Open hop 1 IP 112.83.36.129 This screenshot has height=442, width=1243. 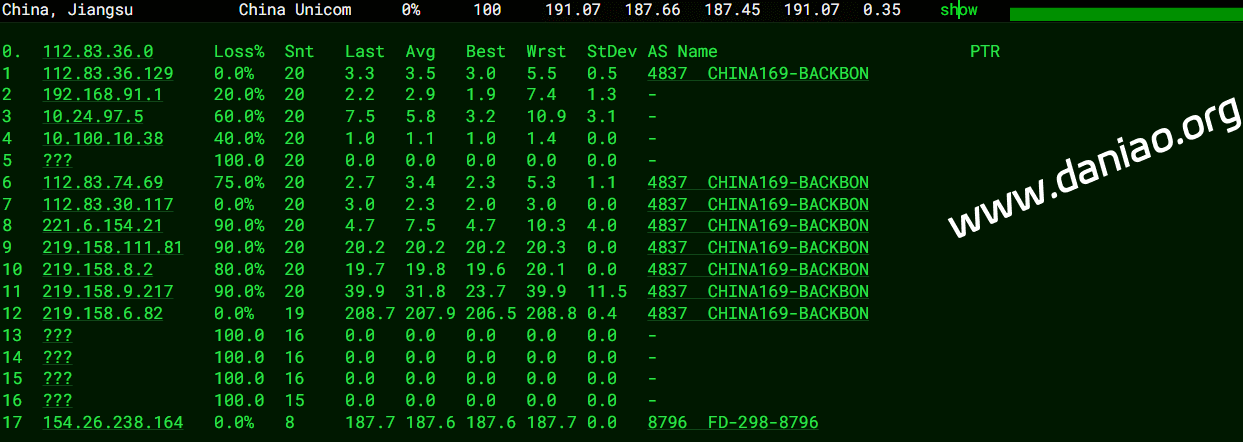108,74
